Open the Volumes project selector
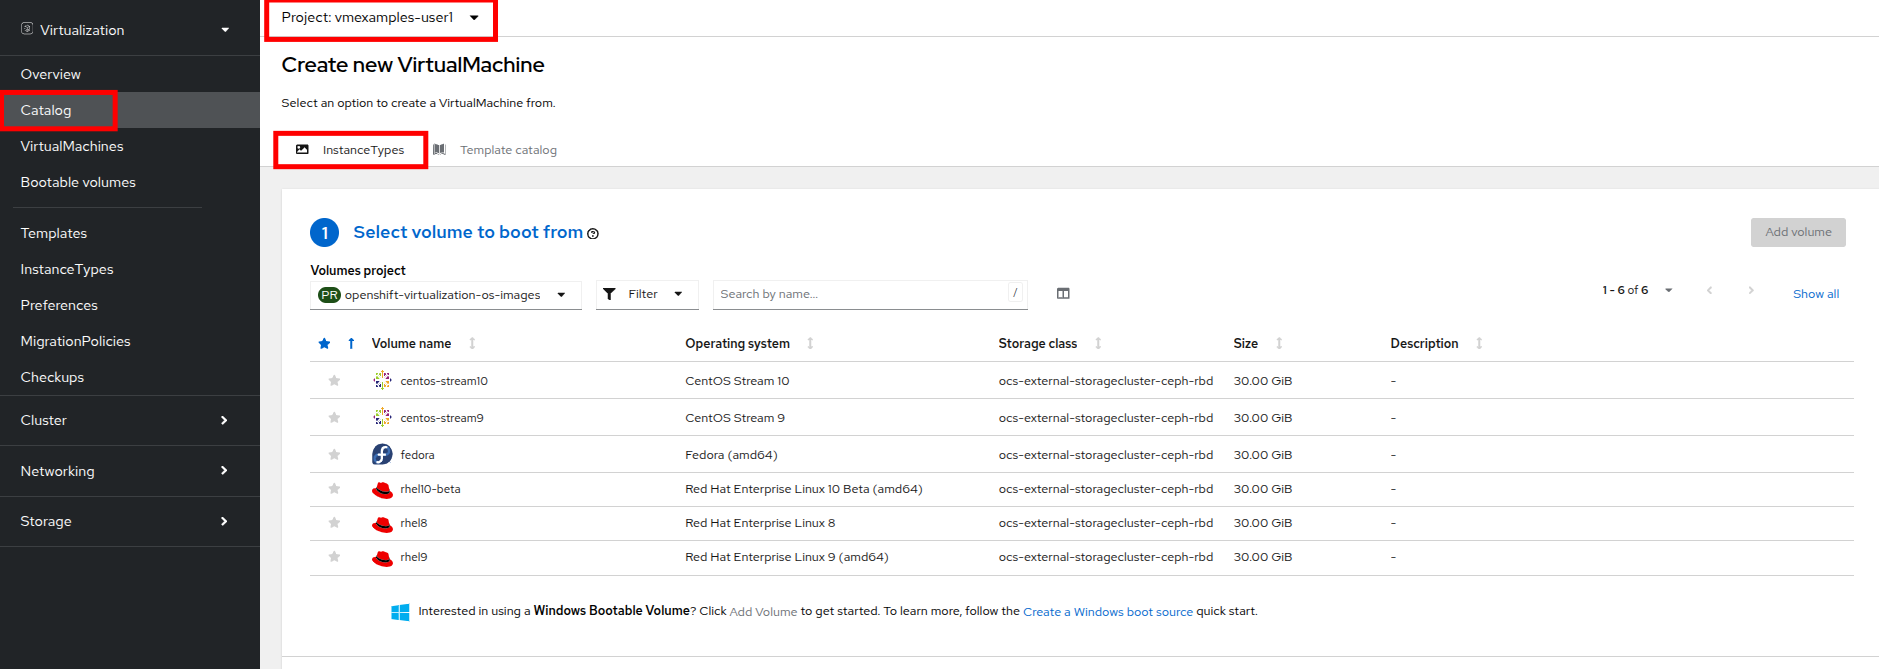This screenshot has height=669, width=1879. (x=445, y=295)
